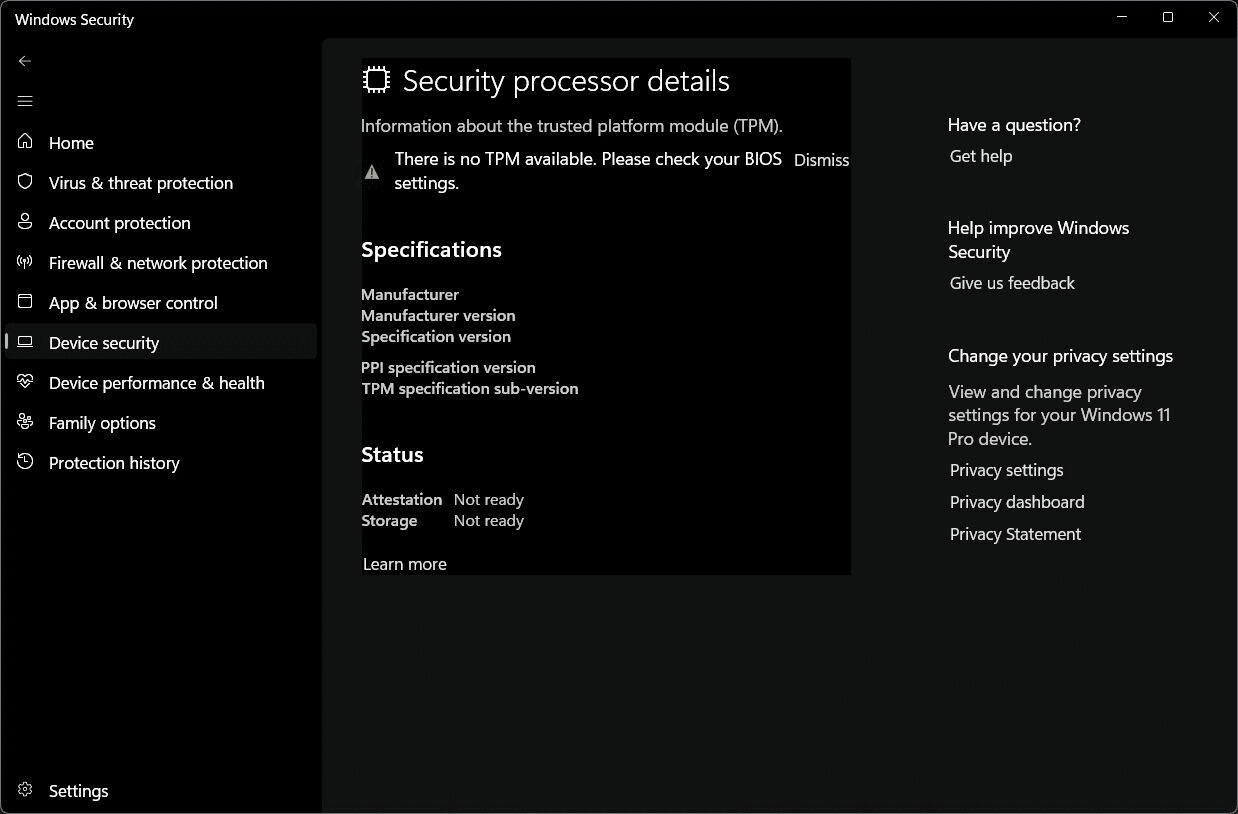Click the back arrow navigation icon

[x=24, y=61]
